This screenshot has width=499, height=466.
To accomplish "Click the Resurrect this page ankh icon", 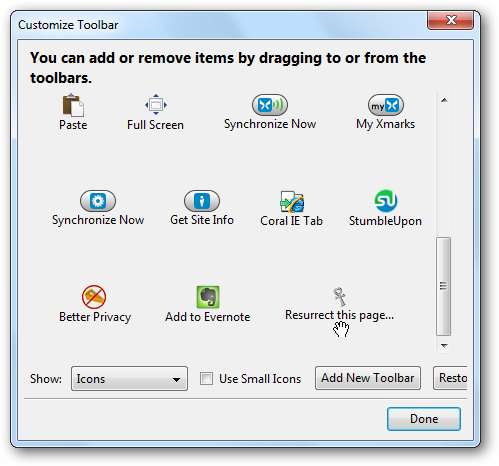I will point(339,297).
